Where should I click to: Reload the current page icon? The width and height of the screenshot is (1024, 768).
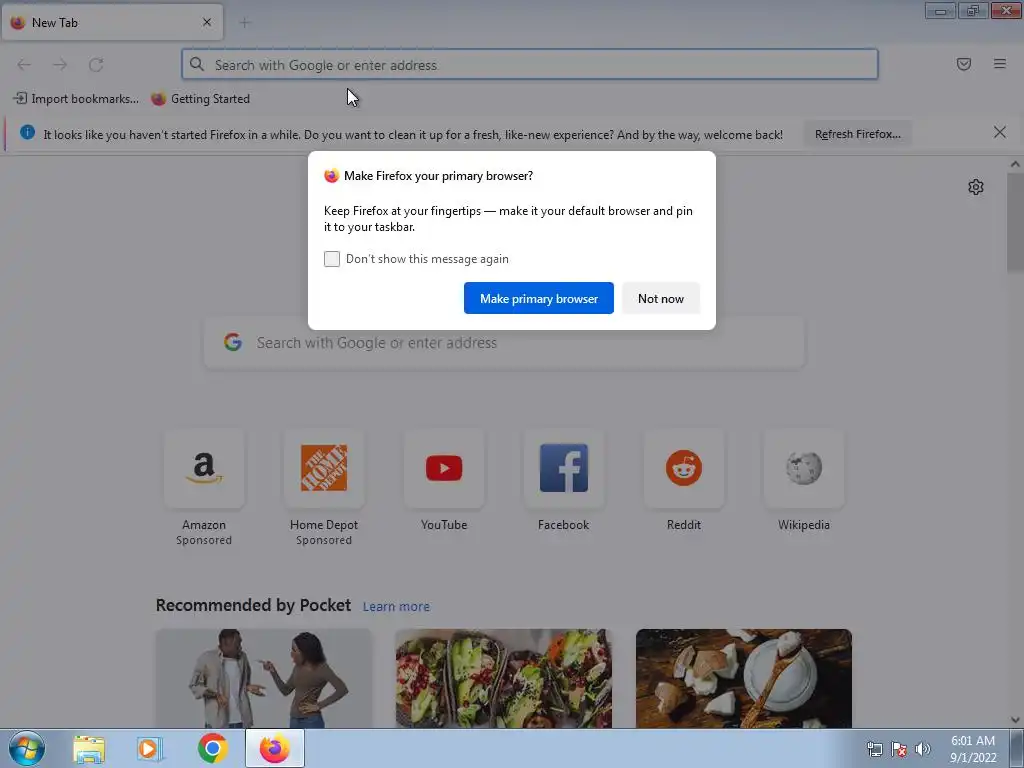(96, 65)
